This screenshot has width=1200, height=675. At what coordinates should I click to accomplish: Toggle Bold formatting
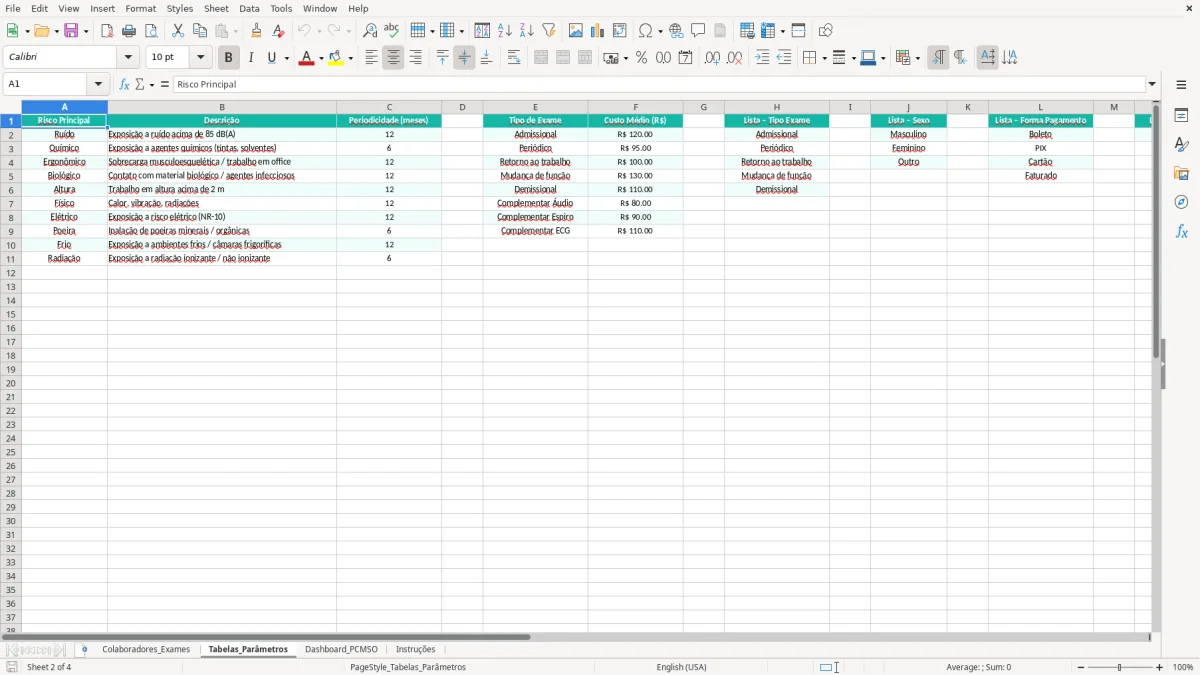(229, 58)
